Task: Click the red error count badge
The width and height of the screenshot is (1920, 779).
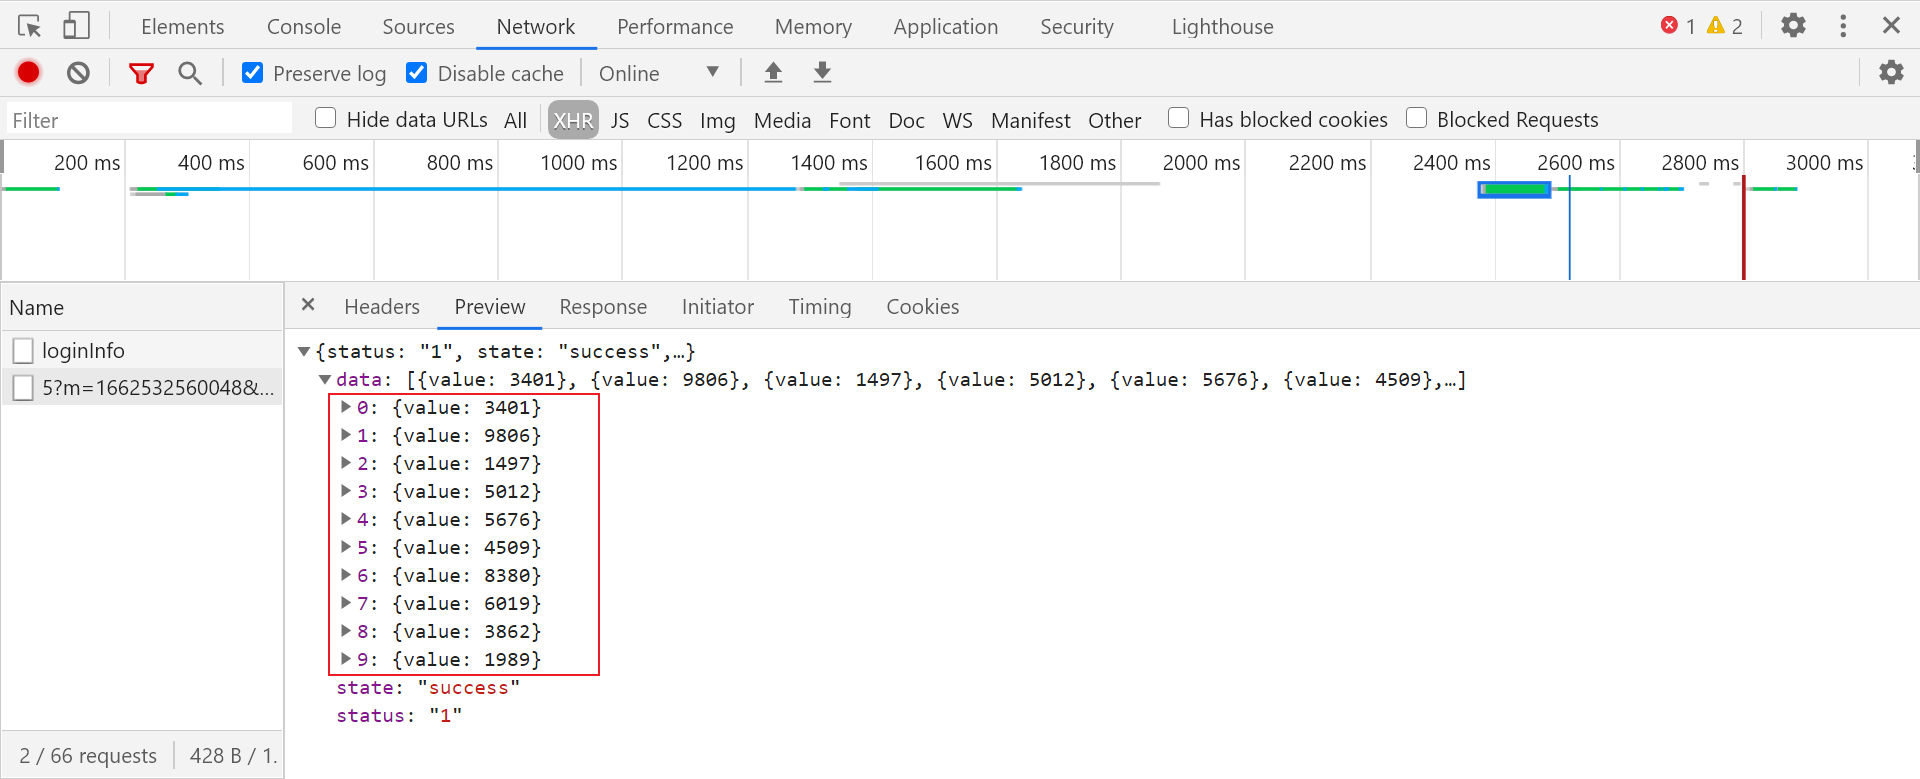Action: coord(1677,26)
